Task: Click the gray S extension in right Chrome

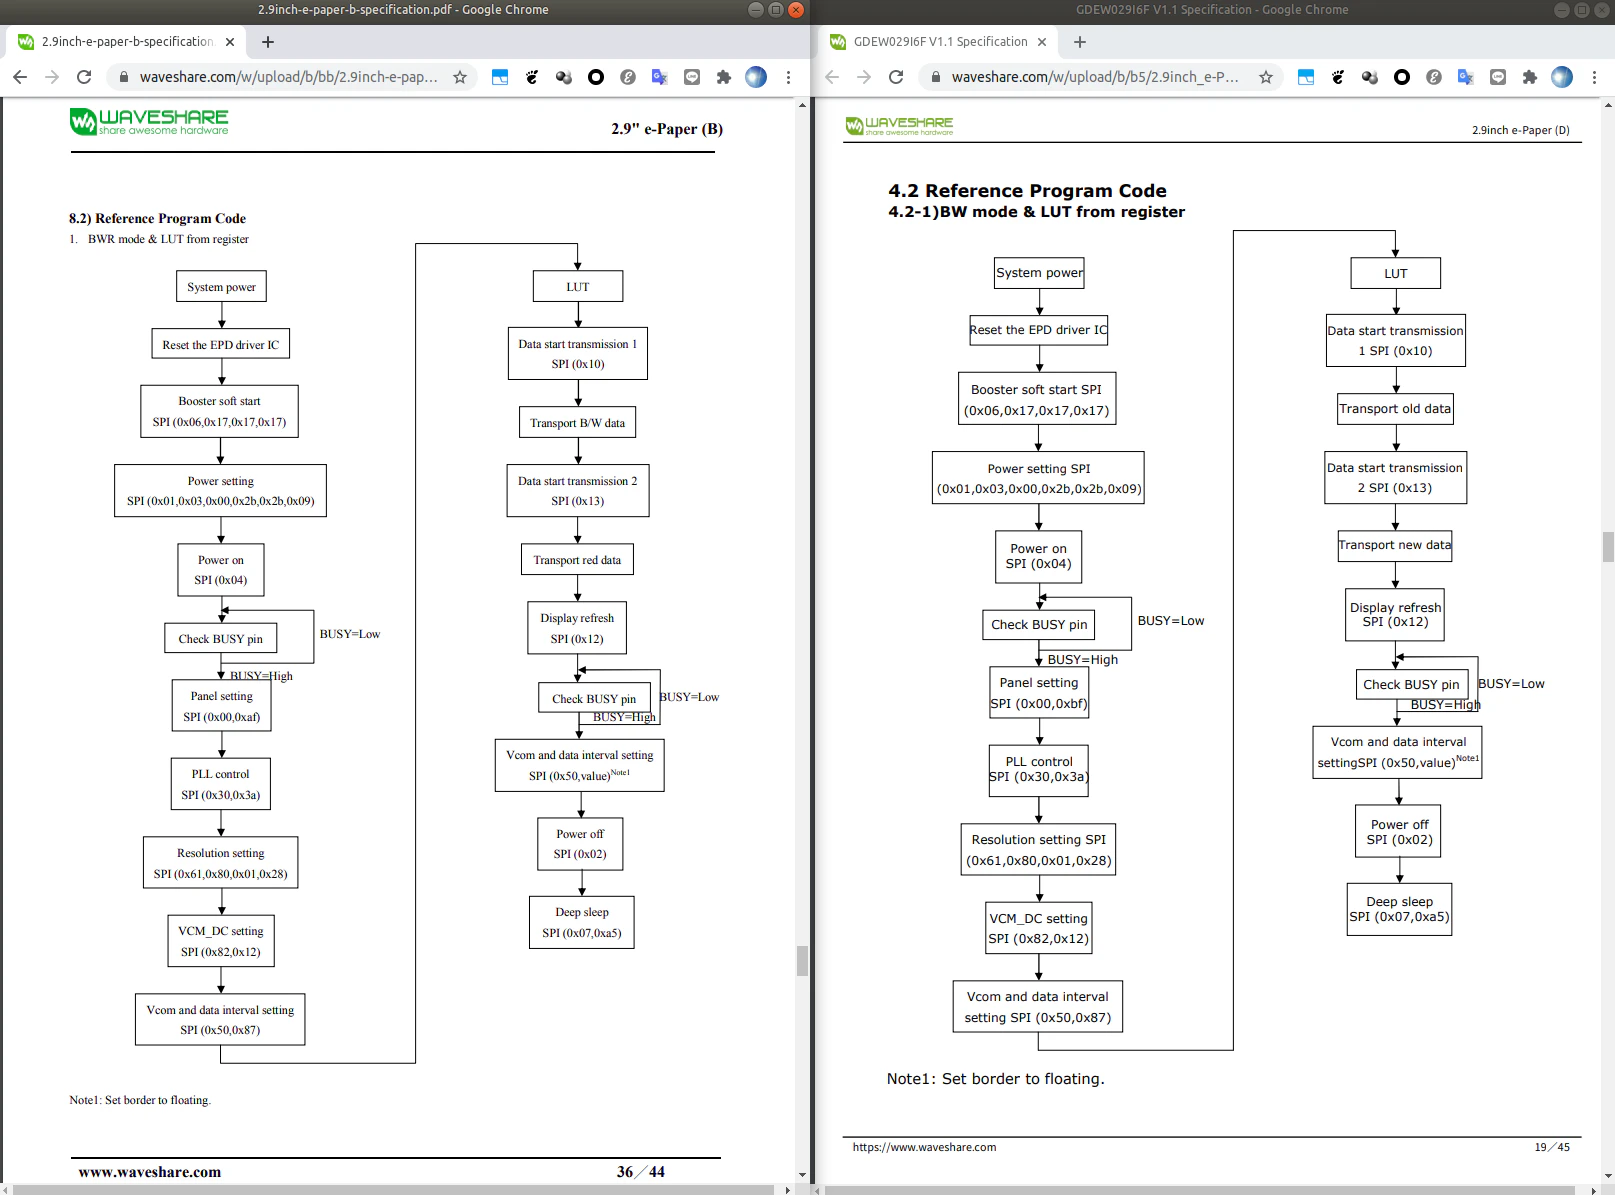Action: pos(1434,77)
